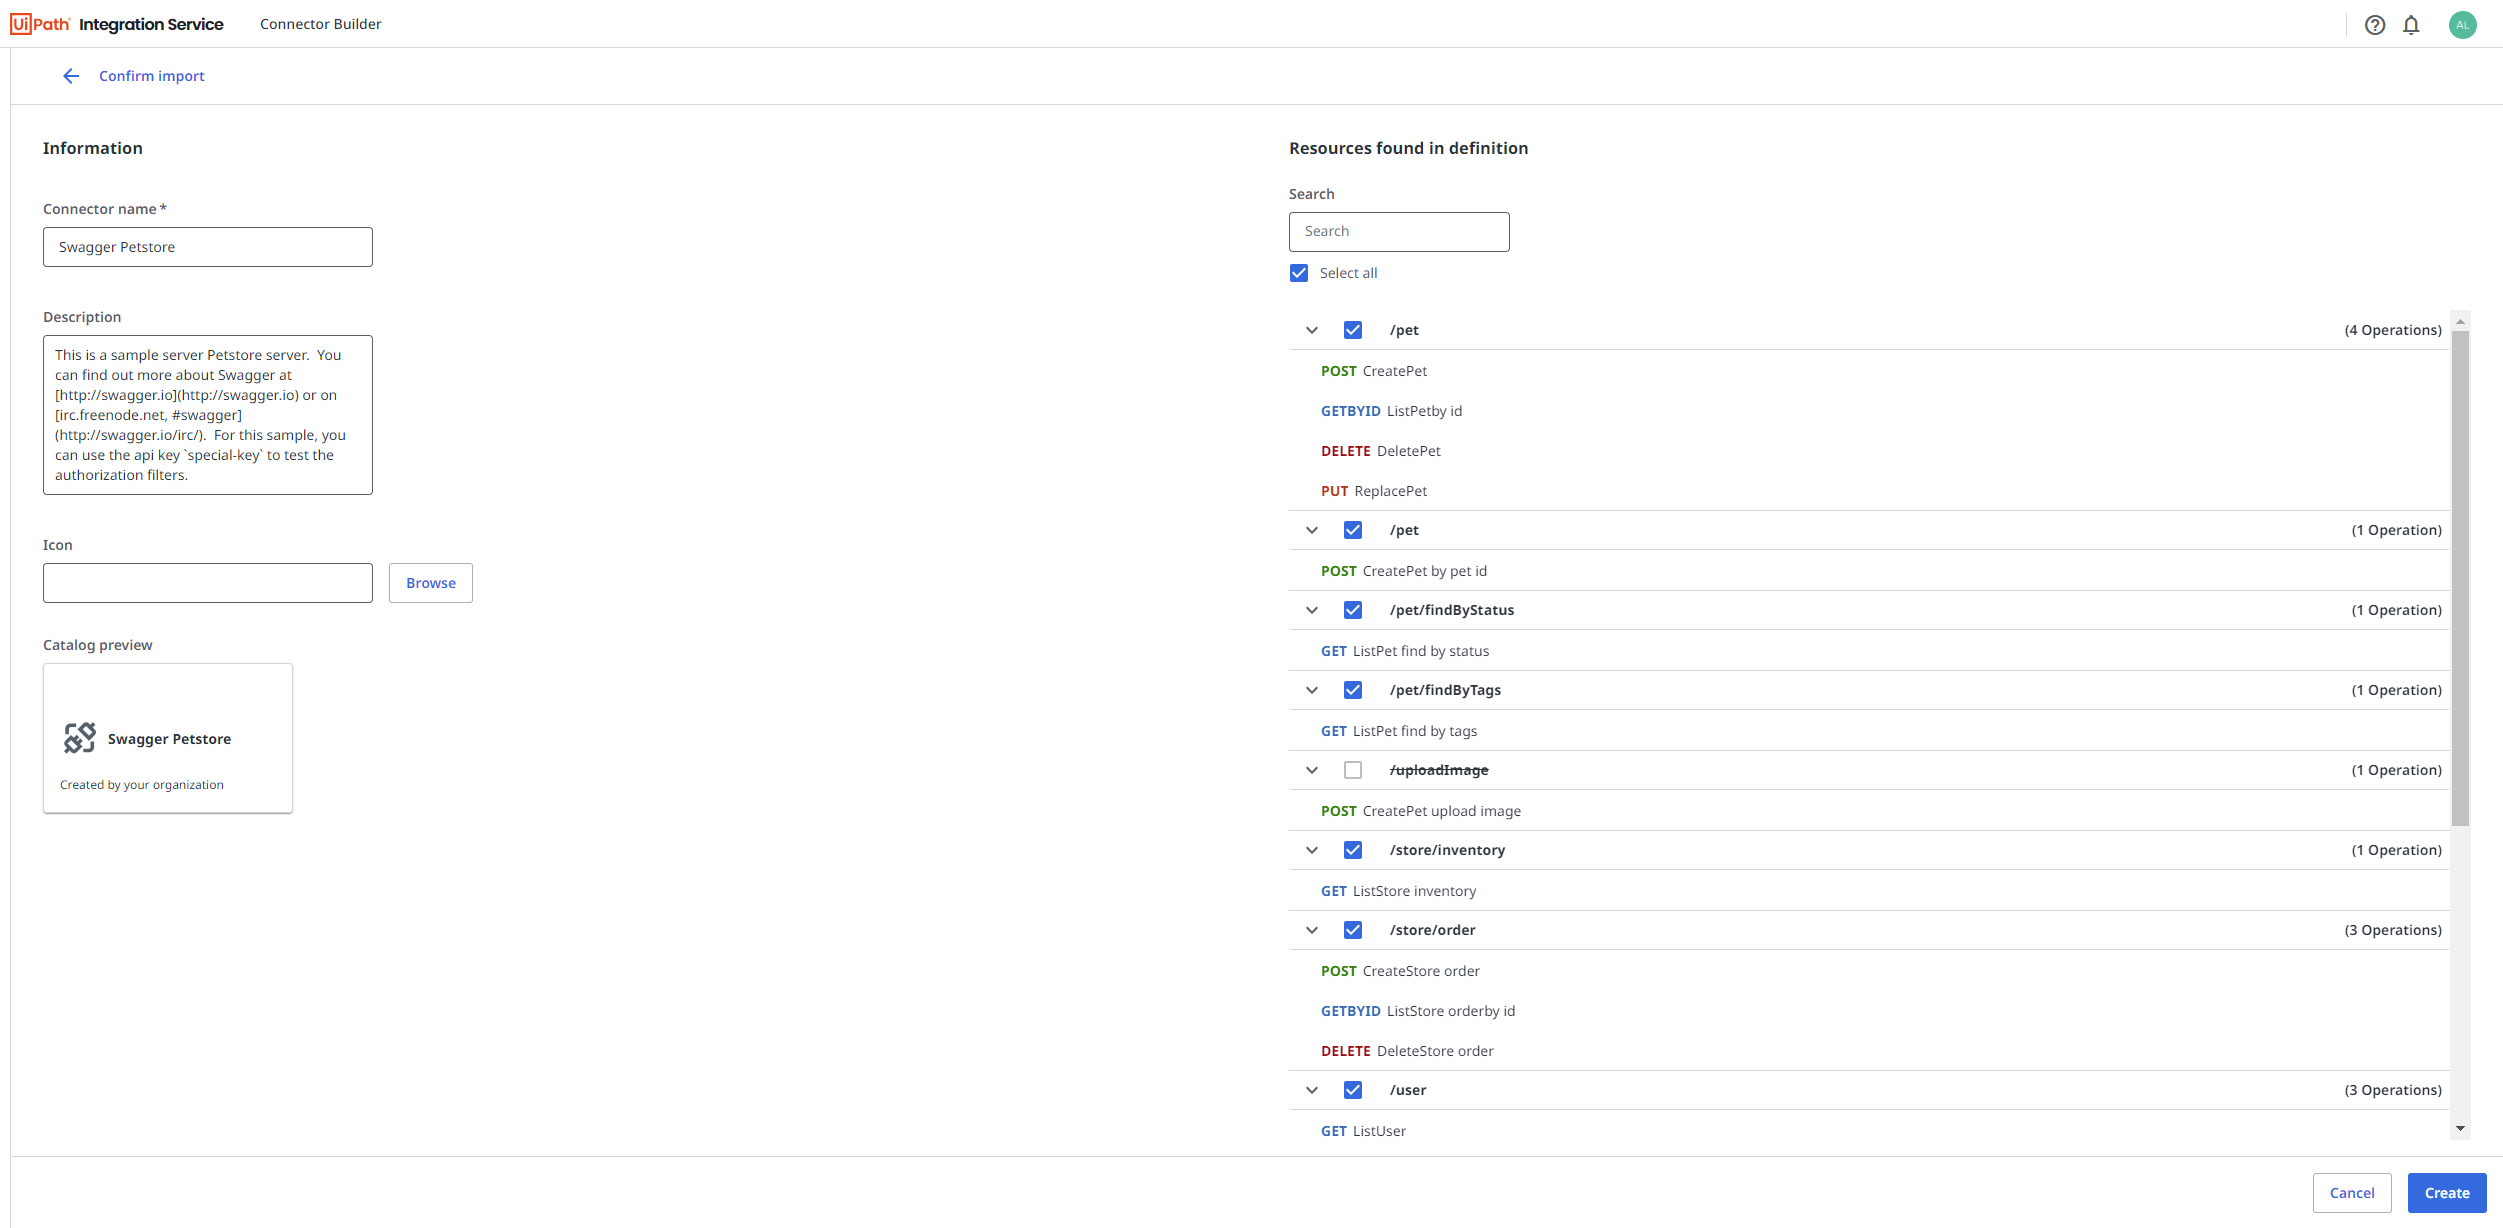Select POST CreatePet by pet id
Image resolution: width=2503 pixels, height=1228 pixels.
click(1404, 571)
